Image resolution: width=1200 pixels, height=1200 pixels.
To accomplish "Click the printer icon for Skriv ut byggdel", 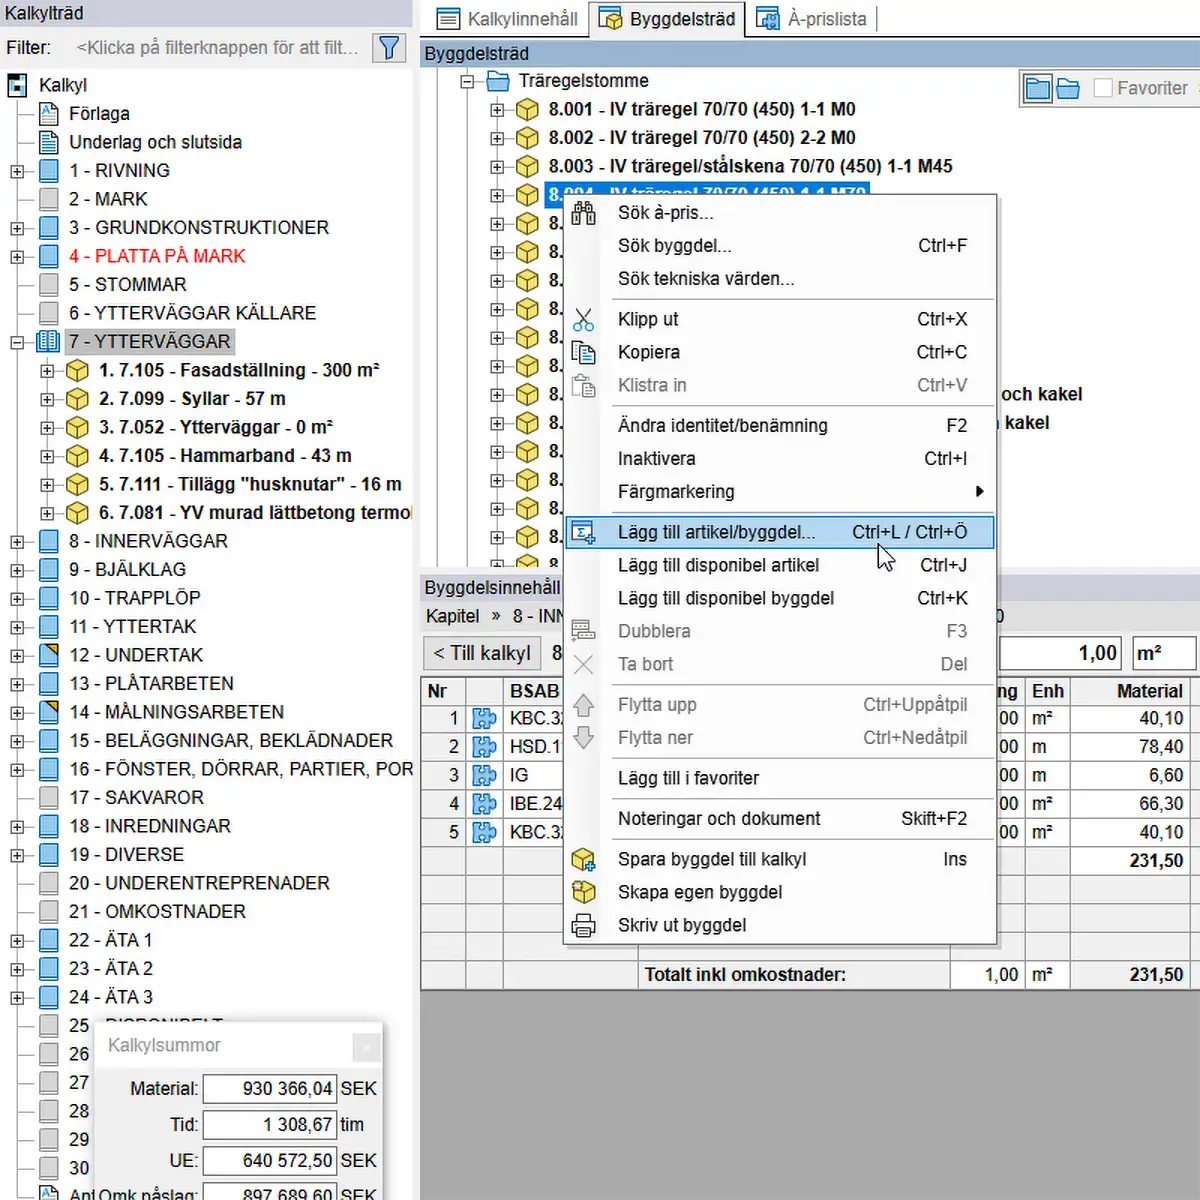I will (x=584, y=926).
